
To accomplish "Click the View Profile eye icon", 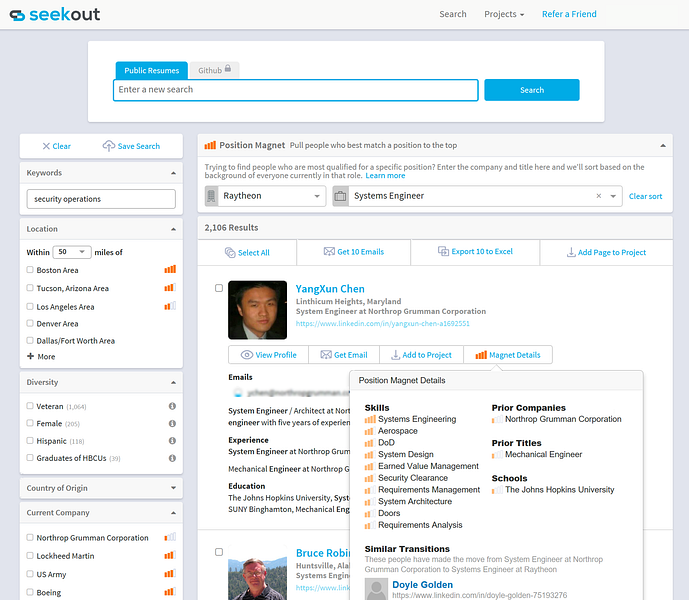I will tap(247, 355).
